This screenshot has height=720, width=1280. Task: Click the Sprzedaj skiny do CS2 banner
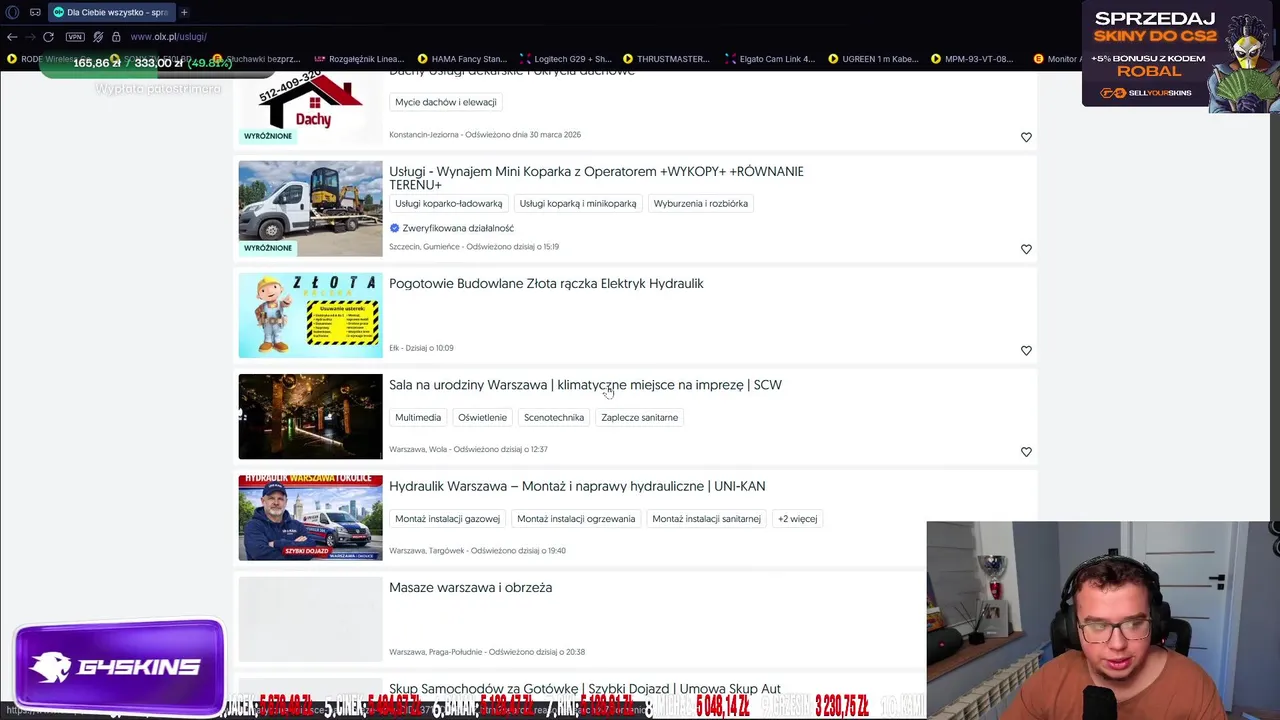[1181, 54]
